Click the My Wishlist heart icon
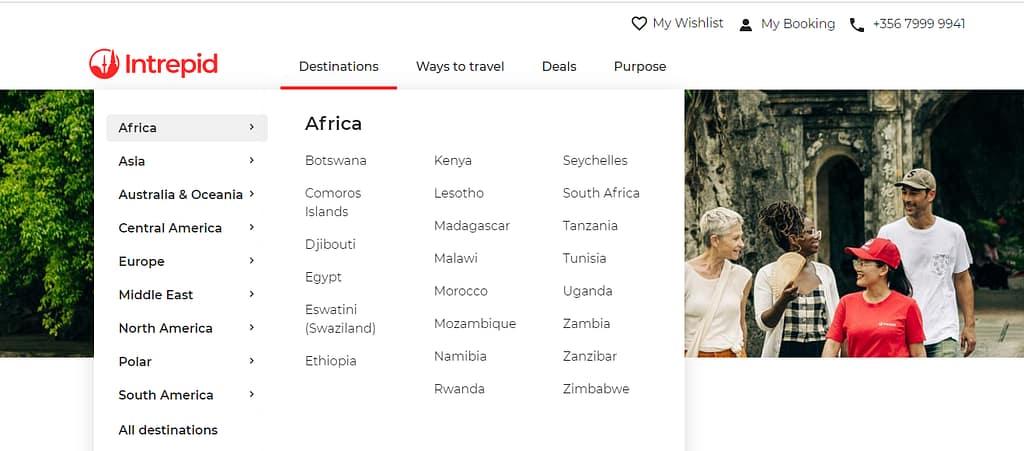 (x=639, y=23)
